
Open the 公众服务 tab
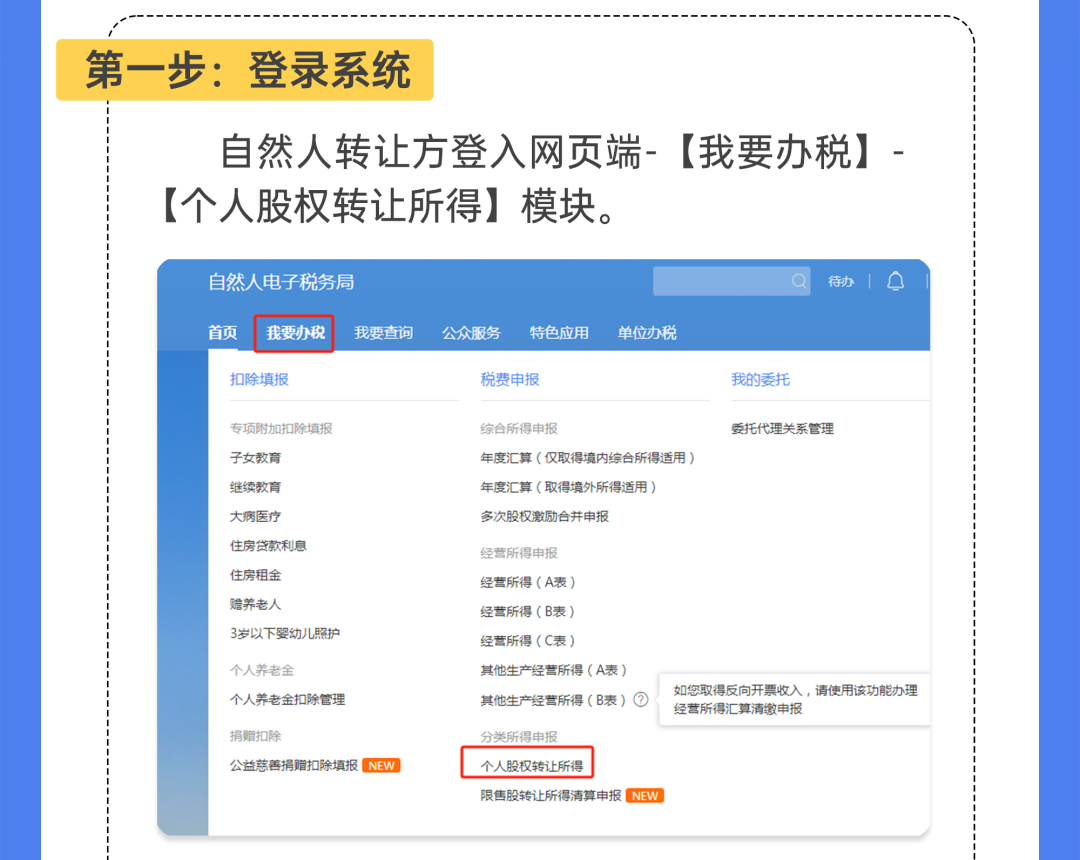click(471, 333)
